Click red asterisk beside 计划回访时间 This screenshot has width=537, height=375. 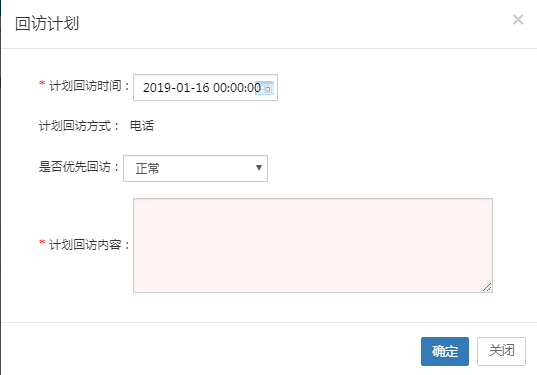click(x=42, y=84)
